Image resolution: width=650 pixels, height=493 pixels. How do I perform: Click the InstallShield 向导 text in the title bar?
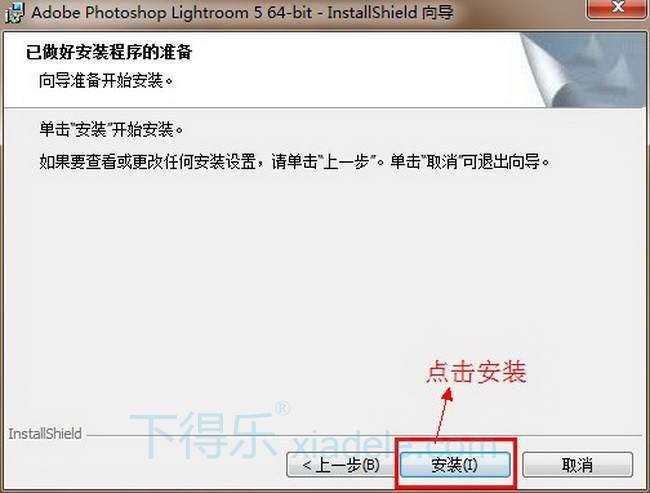tap(390, 12)
